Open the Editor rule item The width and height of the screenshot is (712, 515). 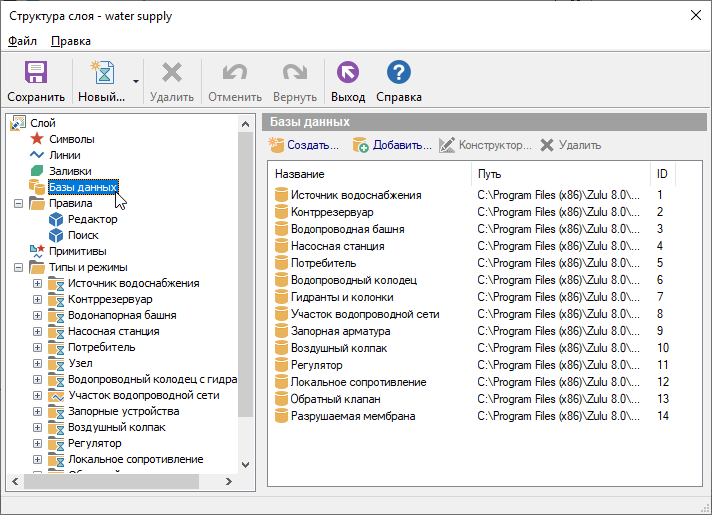[x=92, y=219]
